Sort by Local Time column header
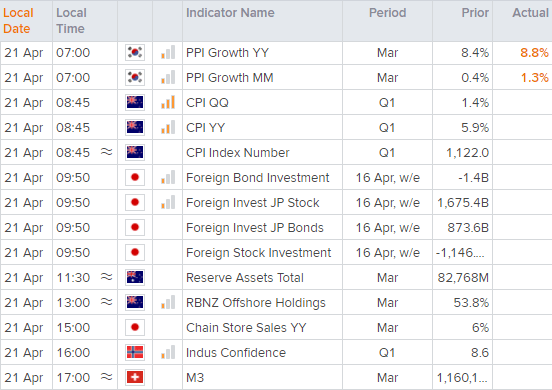This screenshot has width=552, height=390. click(x=71, y=21)
